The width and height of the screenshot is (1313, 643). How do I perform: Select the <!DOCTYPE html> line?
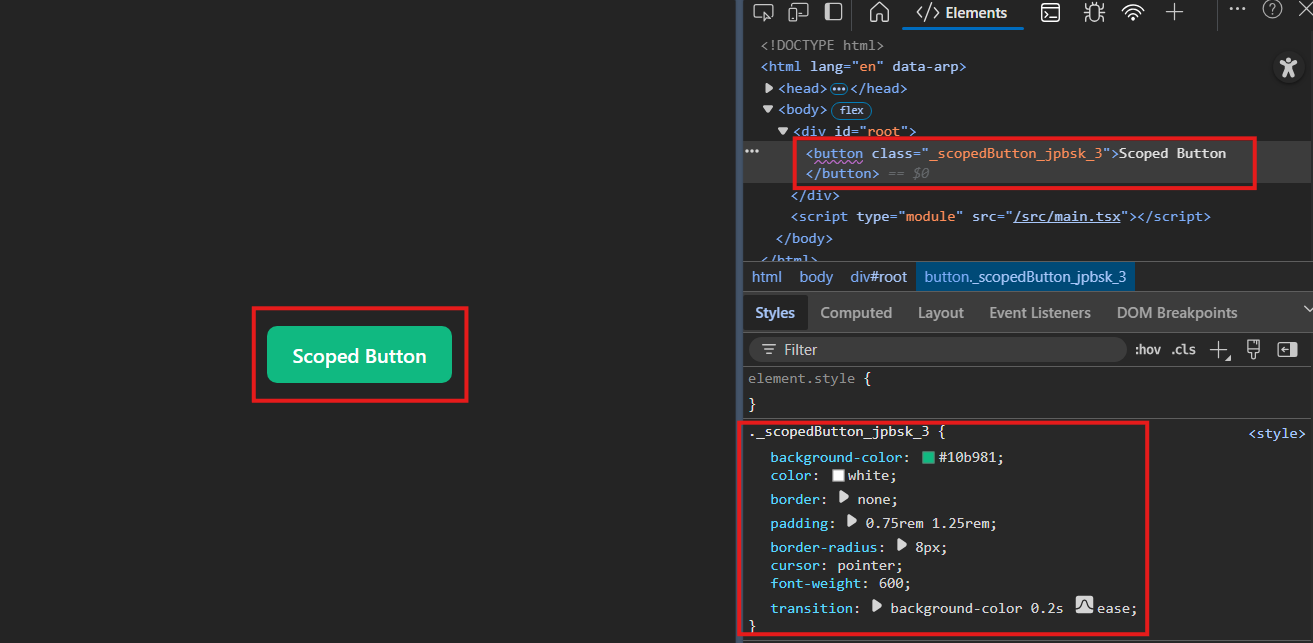822,45
